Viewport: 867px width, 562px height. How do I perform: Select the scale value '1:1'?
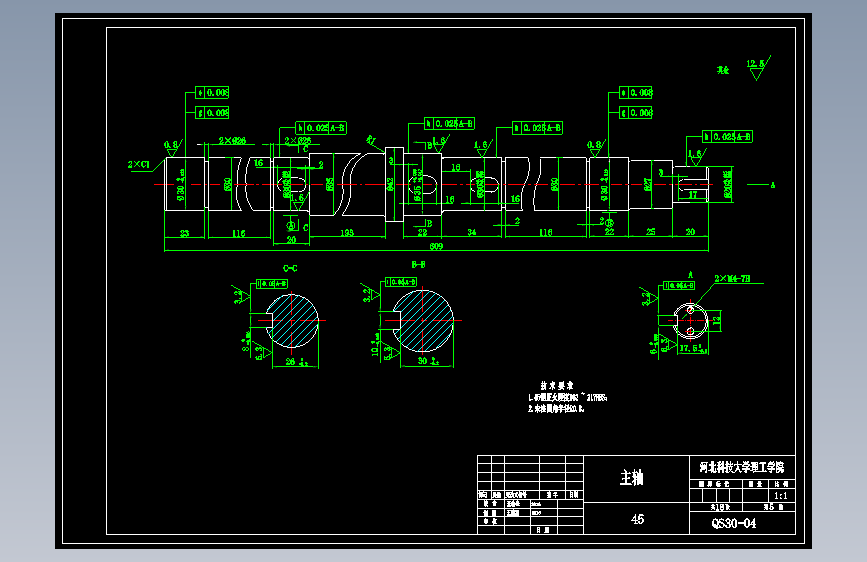point(781,496)
